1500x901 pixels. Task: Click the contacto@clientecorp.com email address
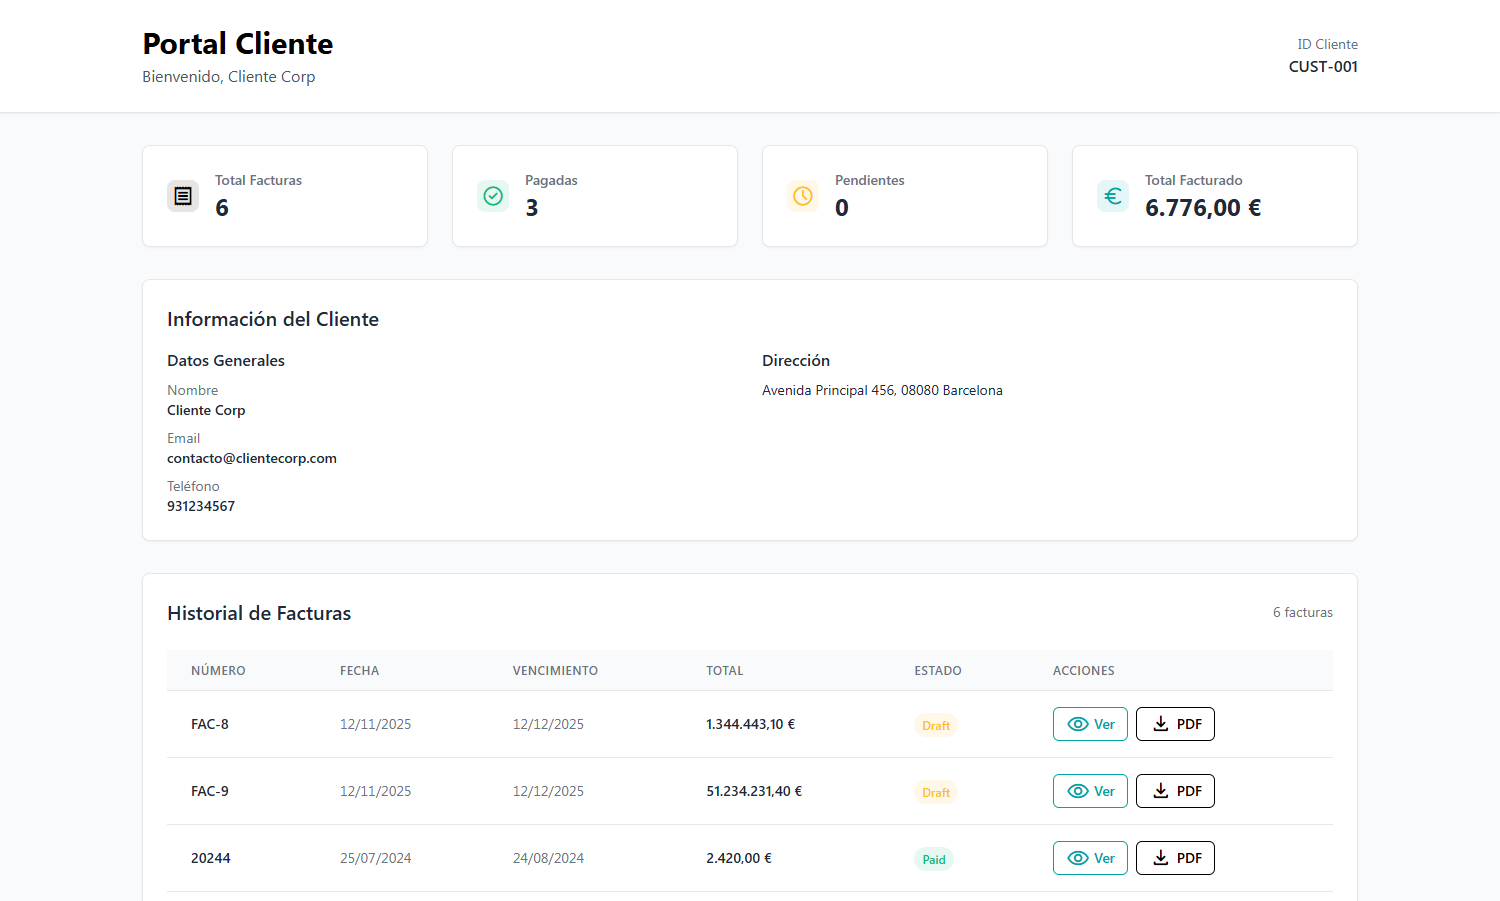coord(252,458)
